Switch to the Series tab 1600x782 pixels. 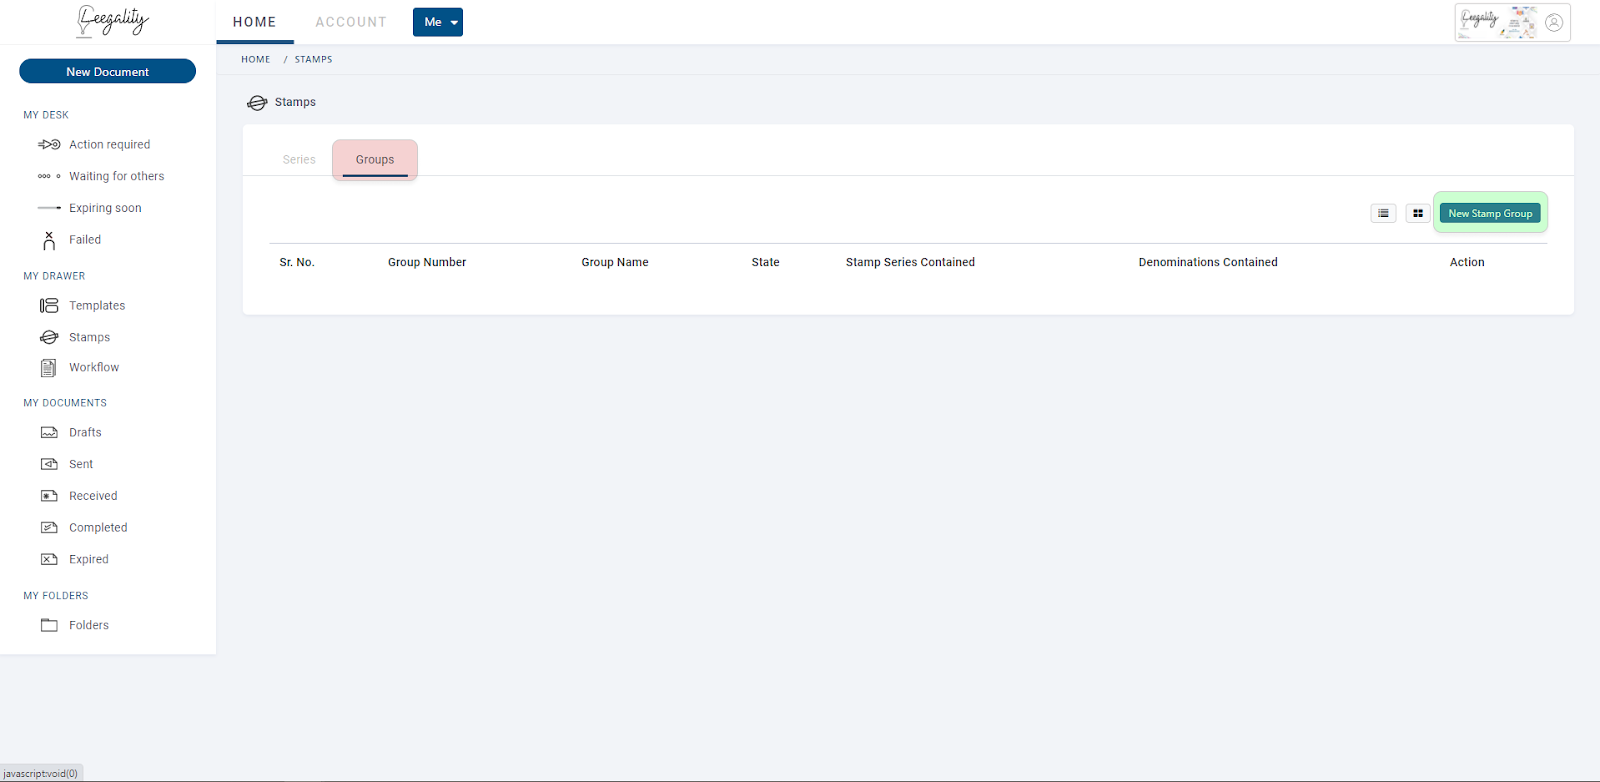[x=299, y=160]
